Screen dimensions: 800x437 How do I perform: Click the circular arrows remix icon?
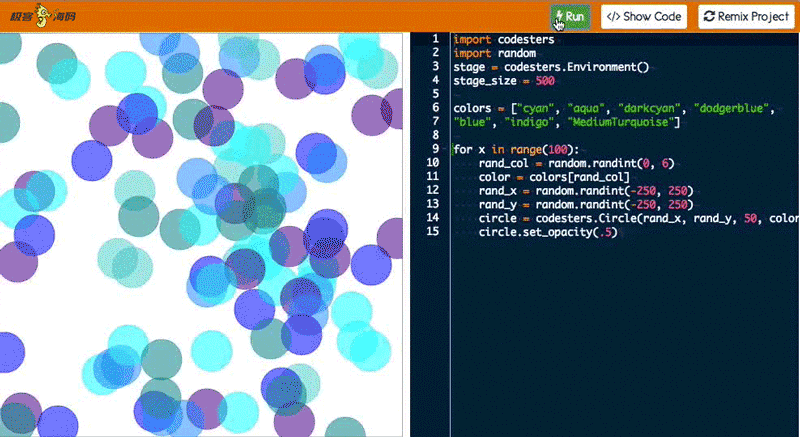709,17
